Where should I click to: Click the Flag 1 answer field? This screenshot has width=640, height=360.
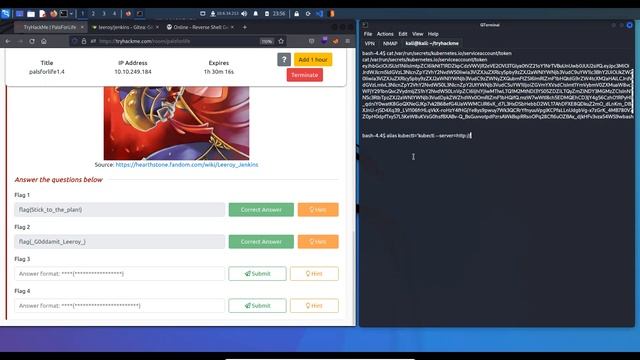pos(120,210)
